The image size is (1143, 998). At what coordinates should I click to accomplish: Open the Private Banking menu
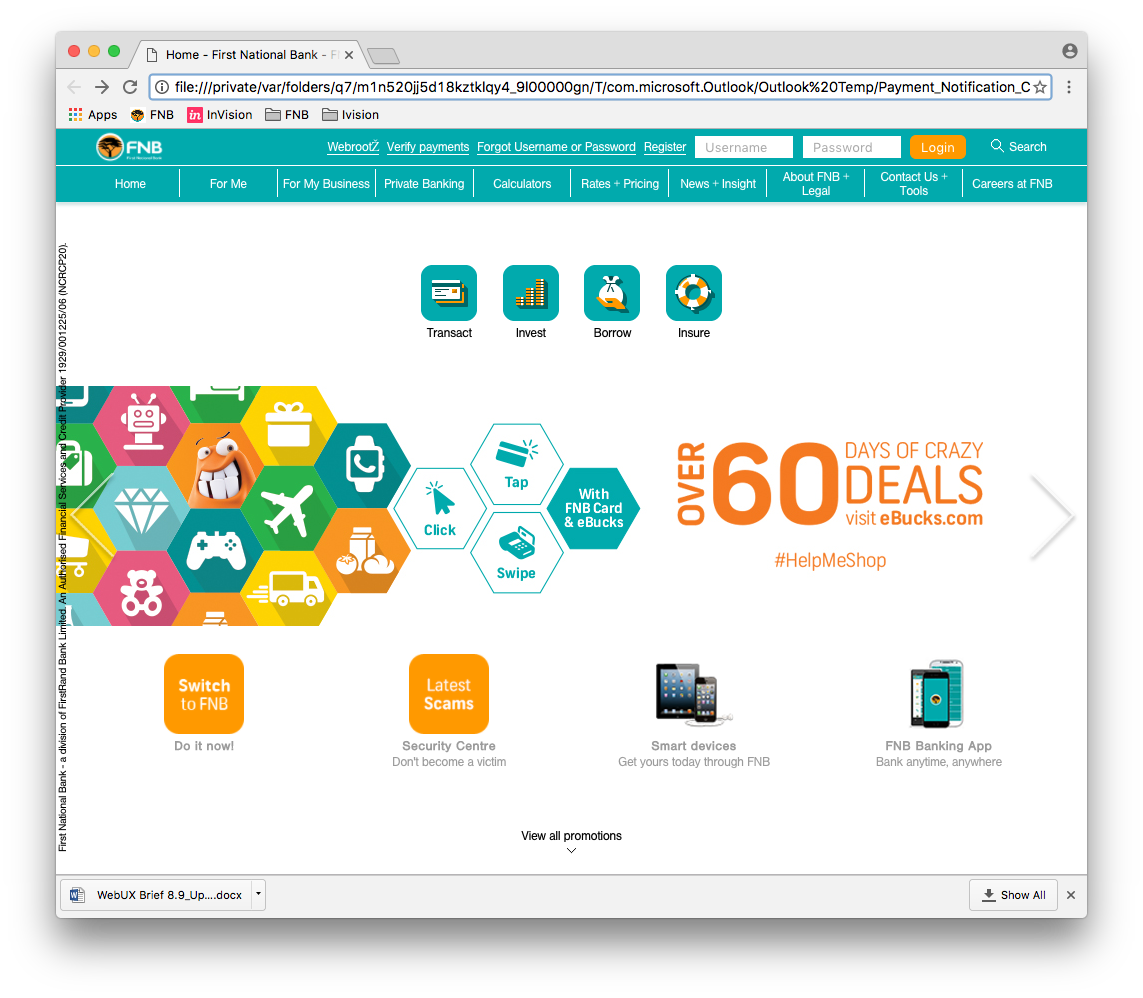tap(424, 184)
